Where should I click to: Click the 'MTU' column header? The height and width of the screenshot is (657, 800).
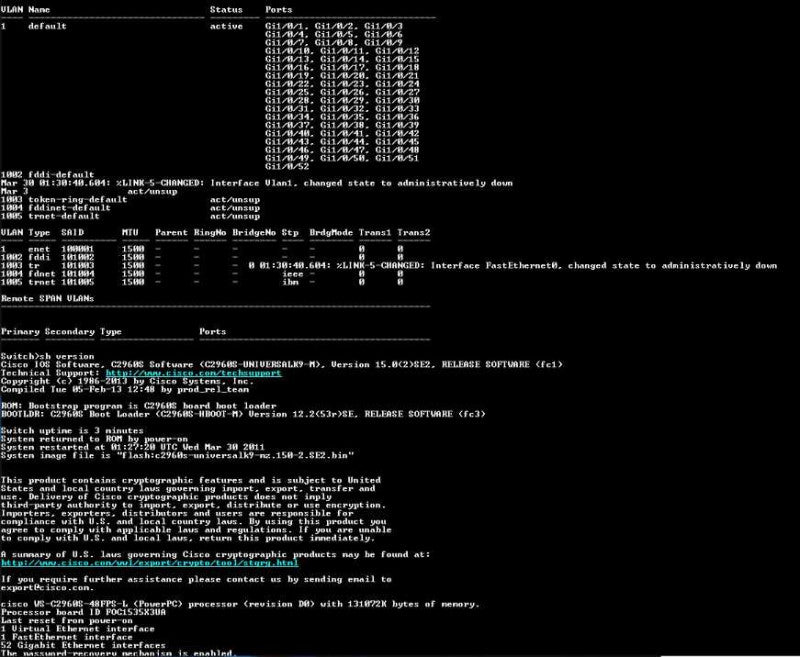point(130,233)
